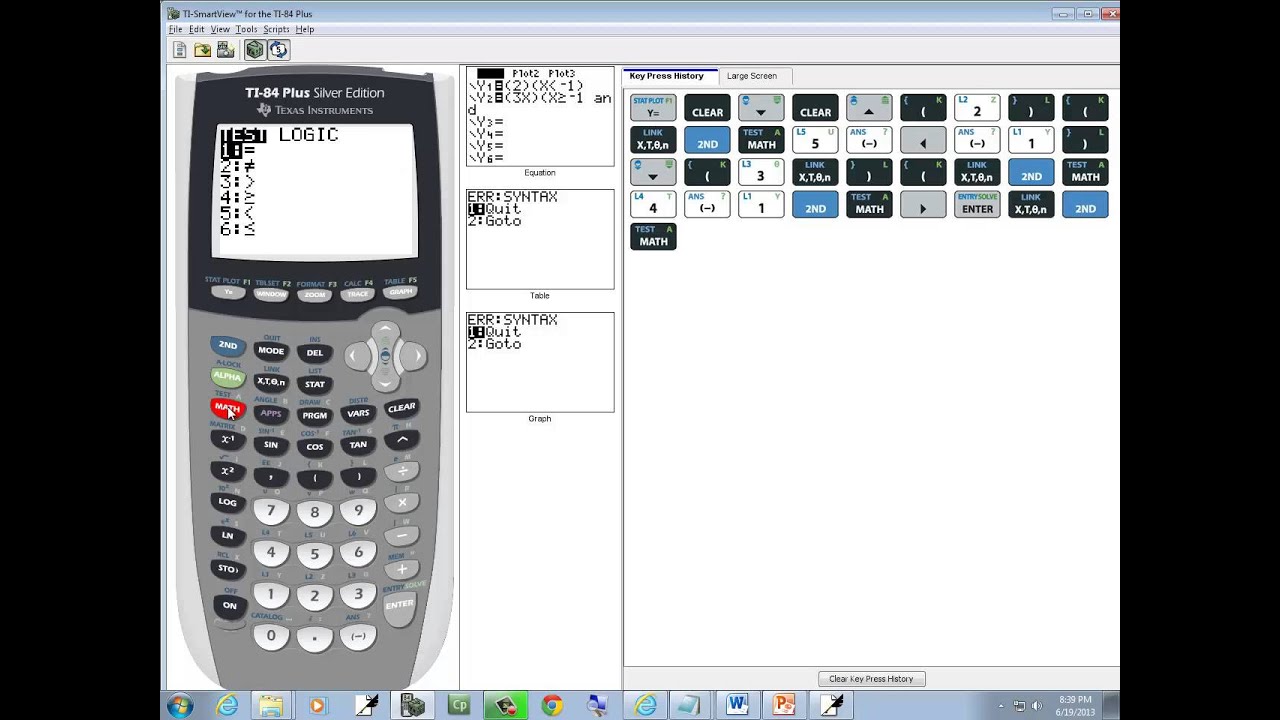Viewport: 1280px width, 720px height.
Task: Click the calculator plus key
Action: coord(402,569)
